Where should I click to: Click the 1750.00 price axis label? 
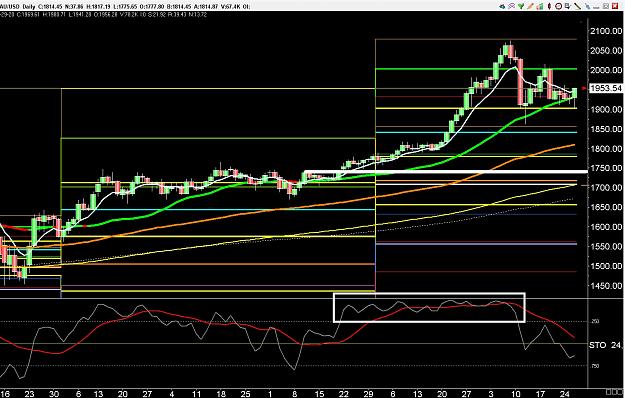tap(606, 169)
